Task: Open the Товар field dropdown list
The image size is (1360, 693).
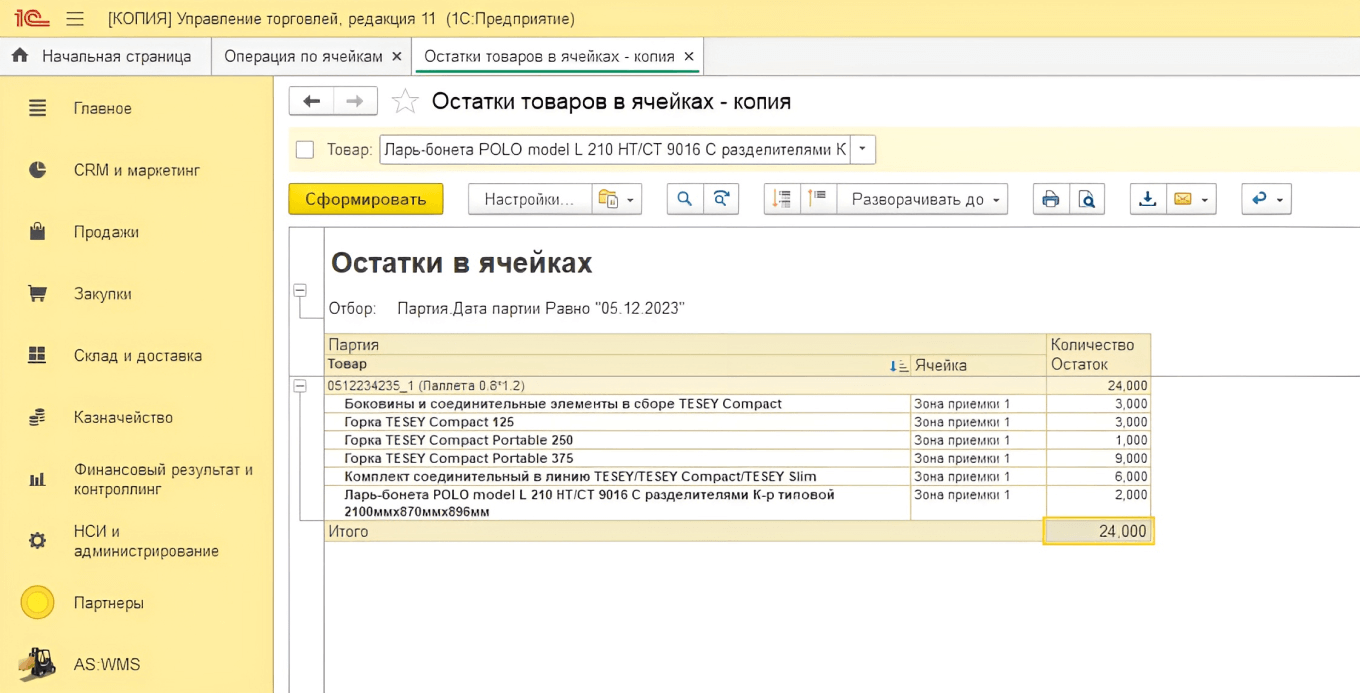Action: (862, 150)
